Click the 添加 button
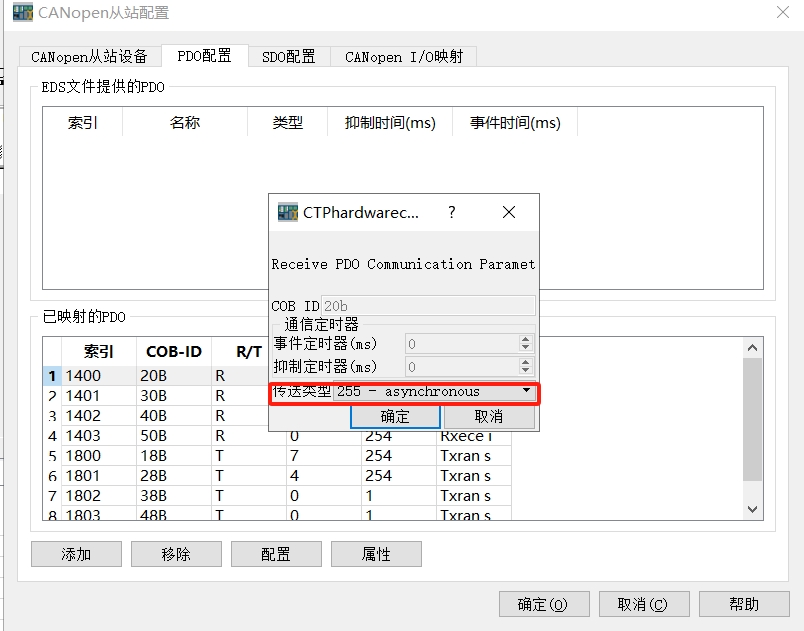The width and height of the screenshot is (804, 631). coord(76,554)
